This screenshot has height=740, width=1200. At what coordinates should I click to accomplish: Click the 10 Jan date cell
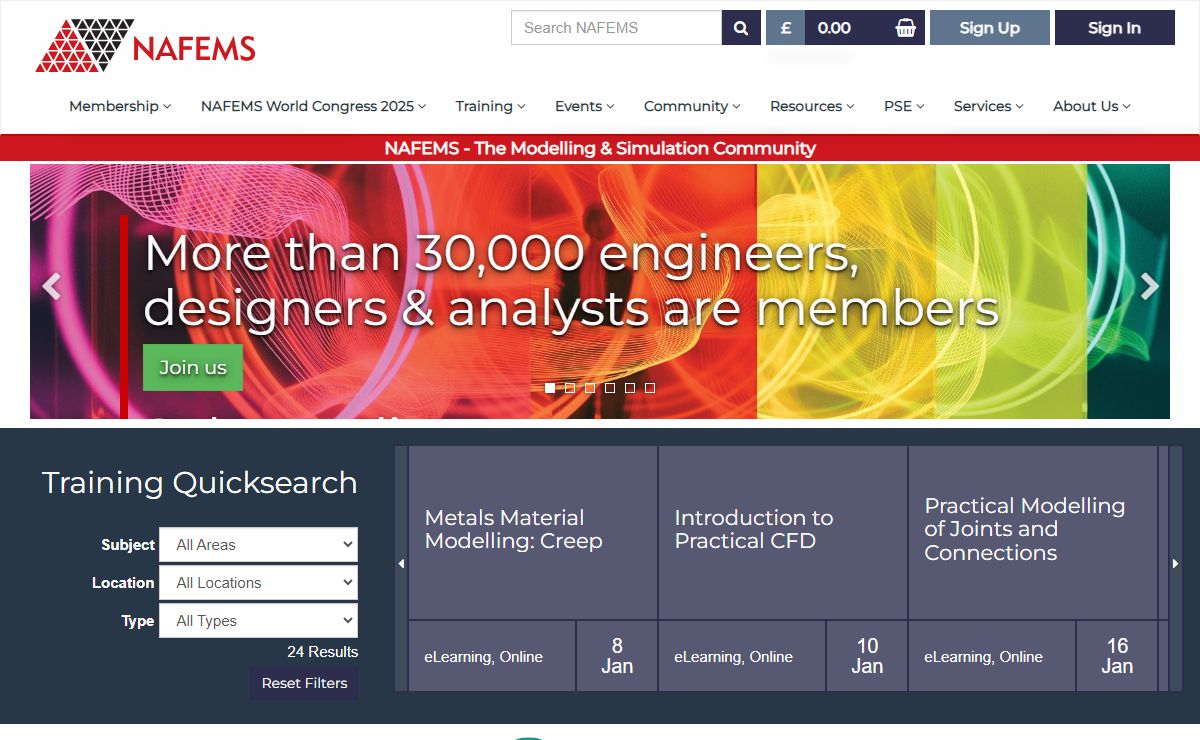click(867, 656)
